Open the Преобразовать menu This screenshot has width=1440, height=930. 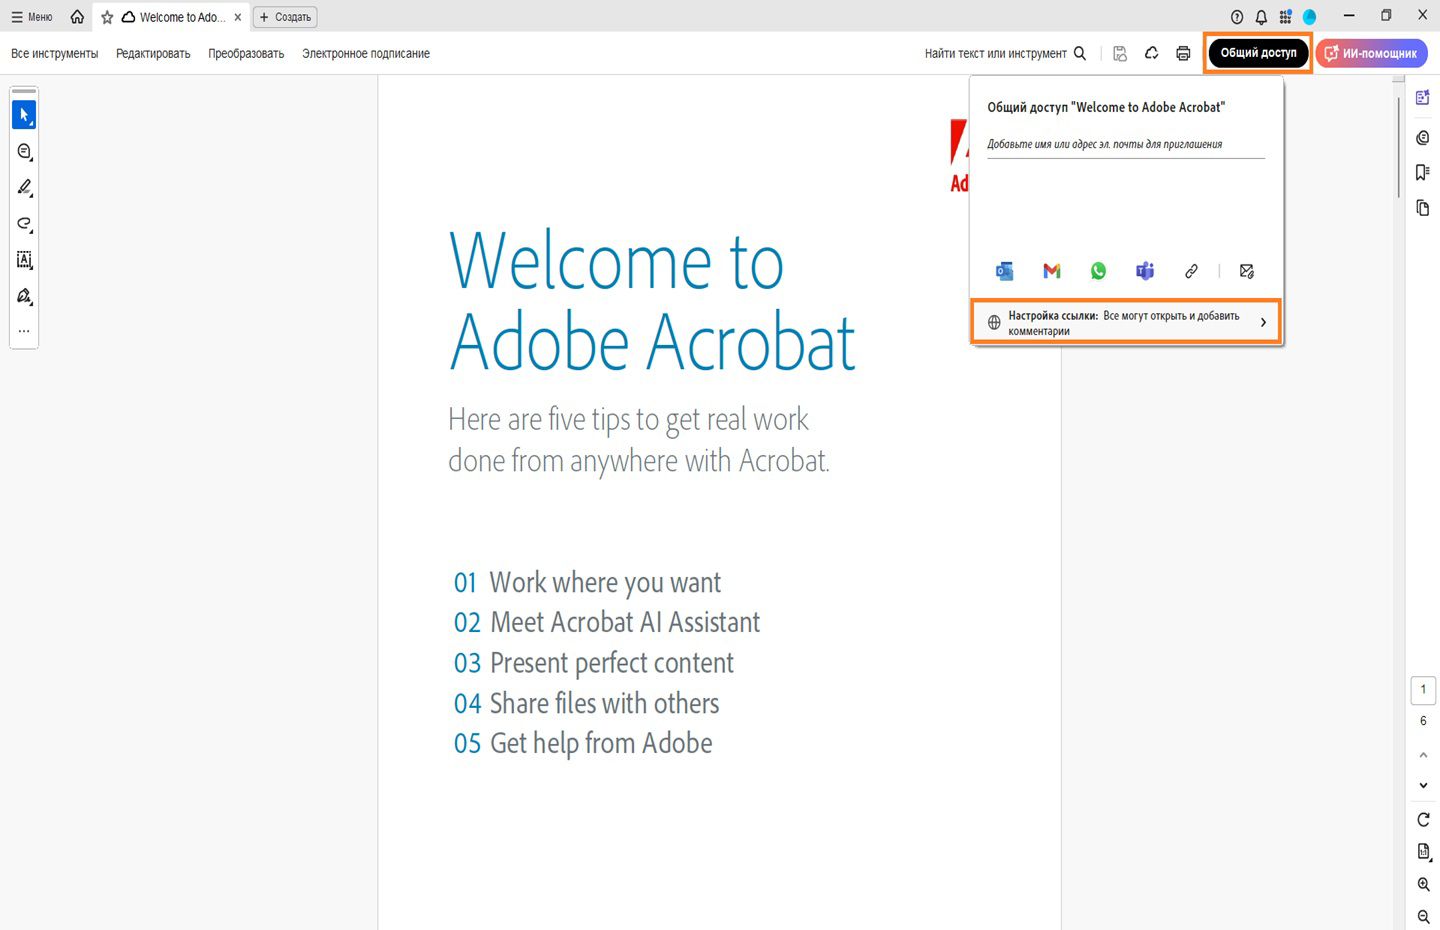pos(246,54)
